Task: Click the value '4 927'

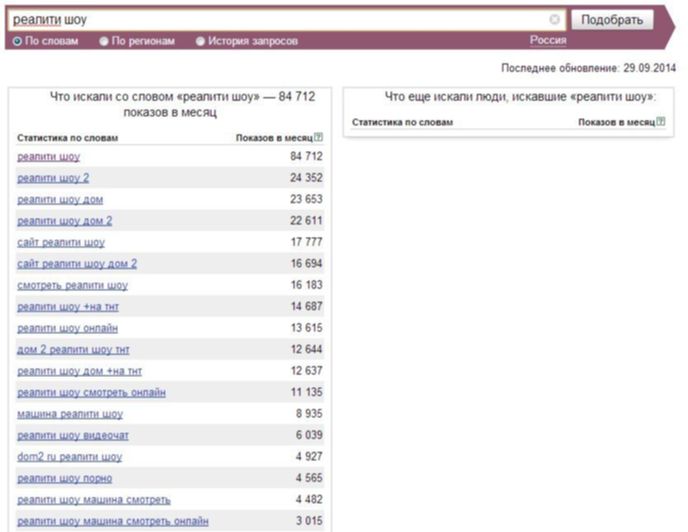Action: coord(309,457)
